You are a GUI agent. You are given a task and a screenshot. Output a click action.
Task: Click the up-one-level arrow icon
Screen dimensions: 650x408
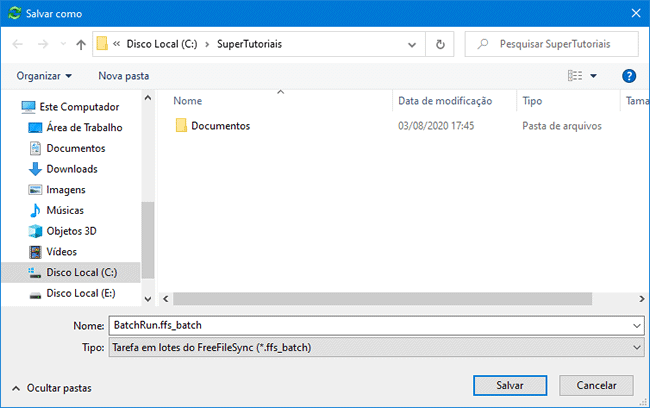80,45
